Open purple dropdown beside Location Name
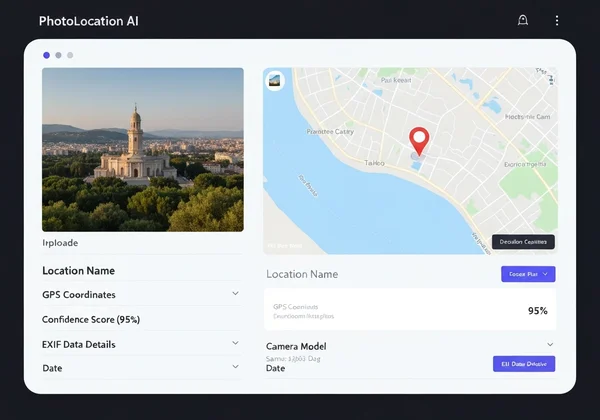 coord(527,273)
